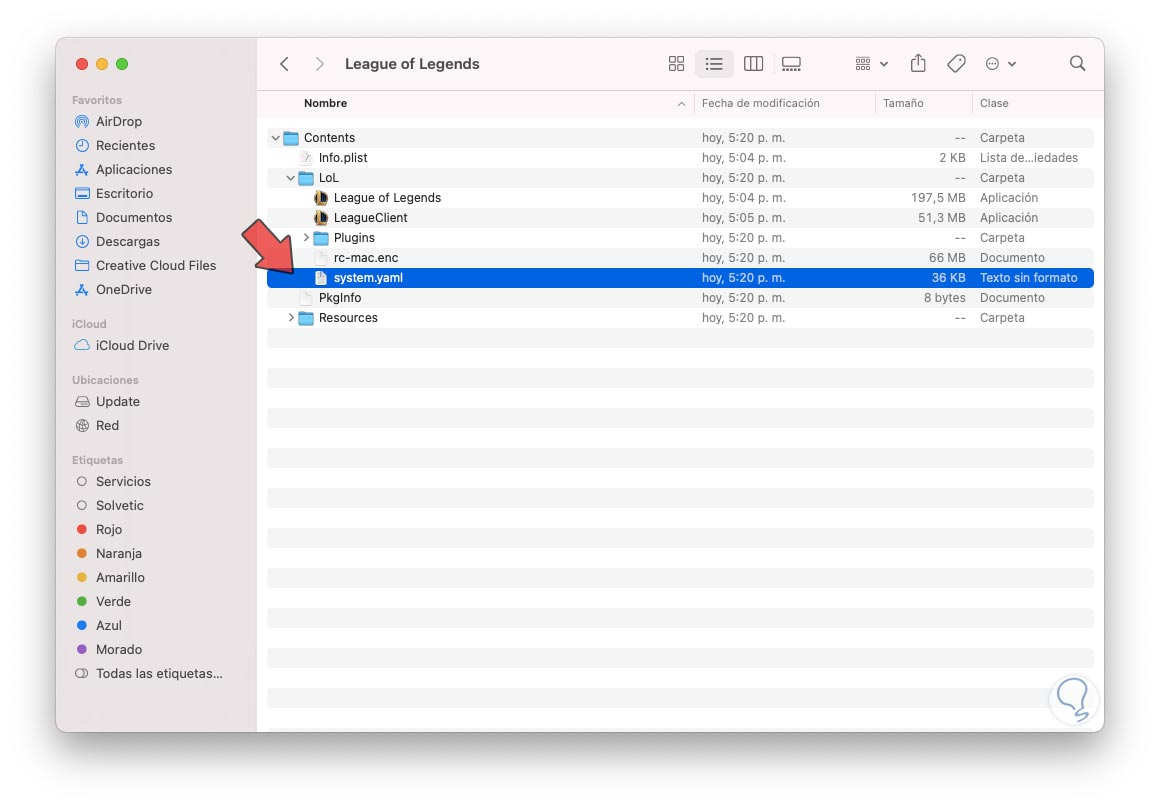This screenshot has height=806, width=1160.
Task: Click the 2 KB size cell
Action: tap(952, 158)
